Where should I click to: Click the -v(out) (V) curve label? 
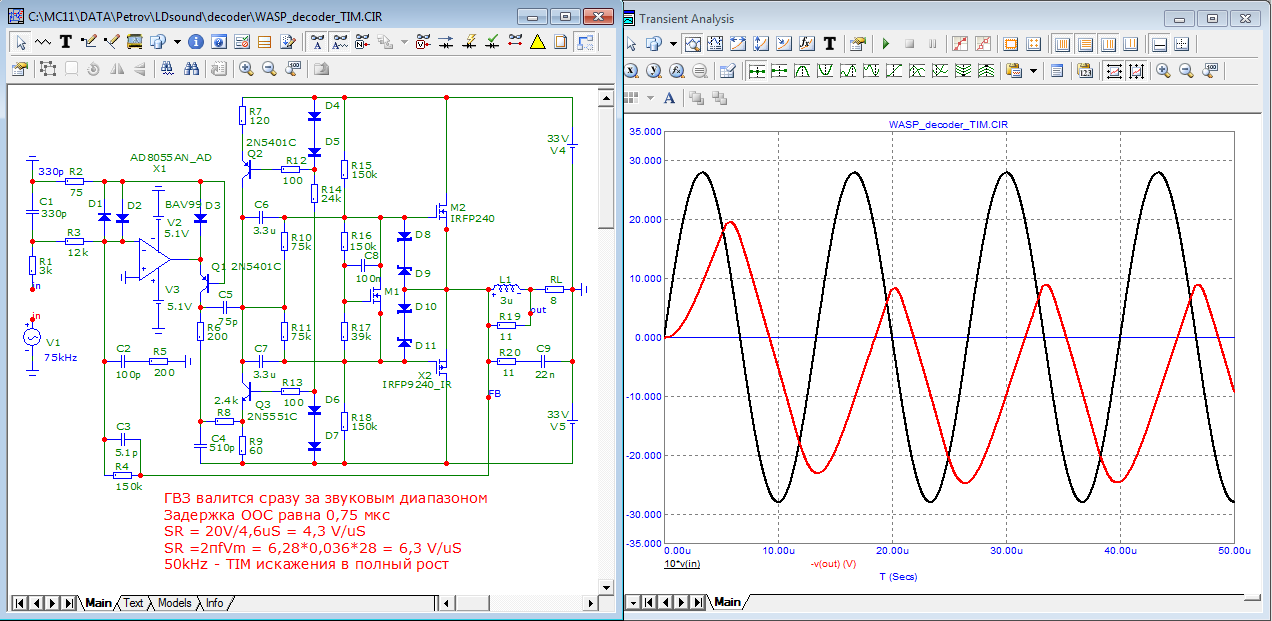[x=833, y=564]
